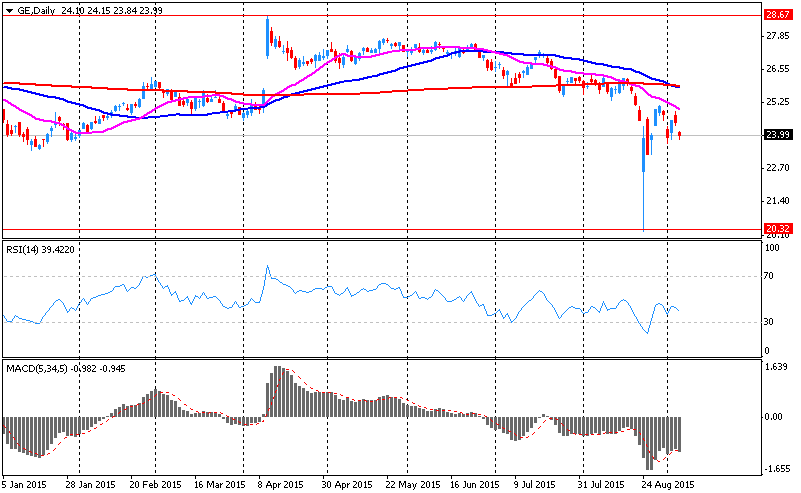Select the 30 Apr 2015 date label

click(x=347, y=484)
